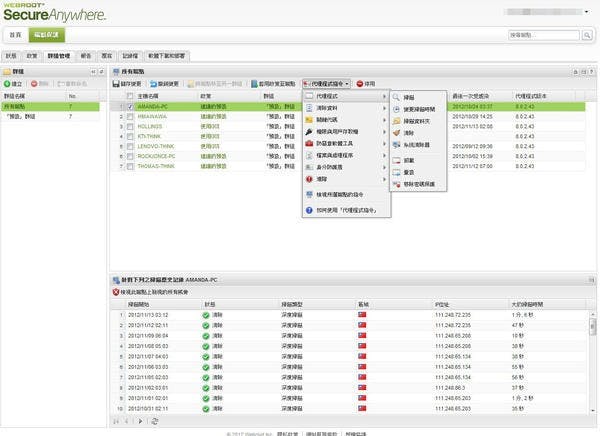
Task: Click the help icon for 如何使用代理程式指令
Action: click(x=310, y=212)
